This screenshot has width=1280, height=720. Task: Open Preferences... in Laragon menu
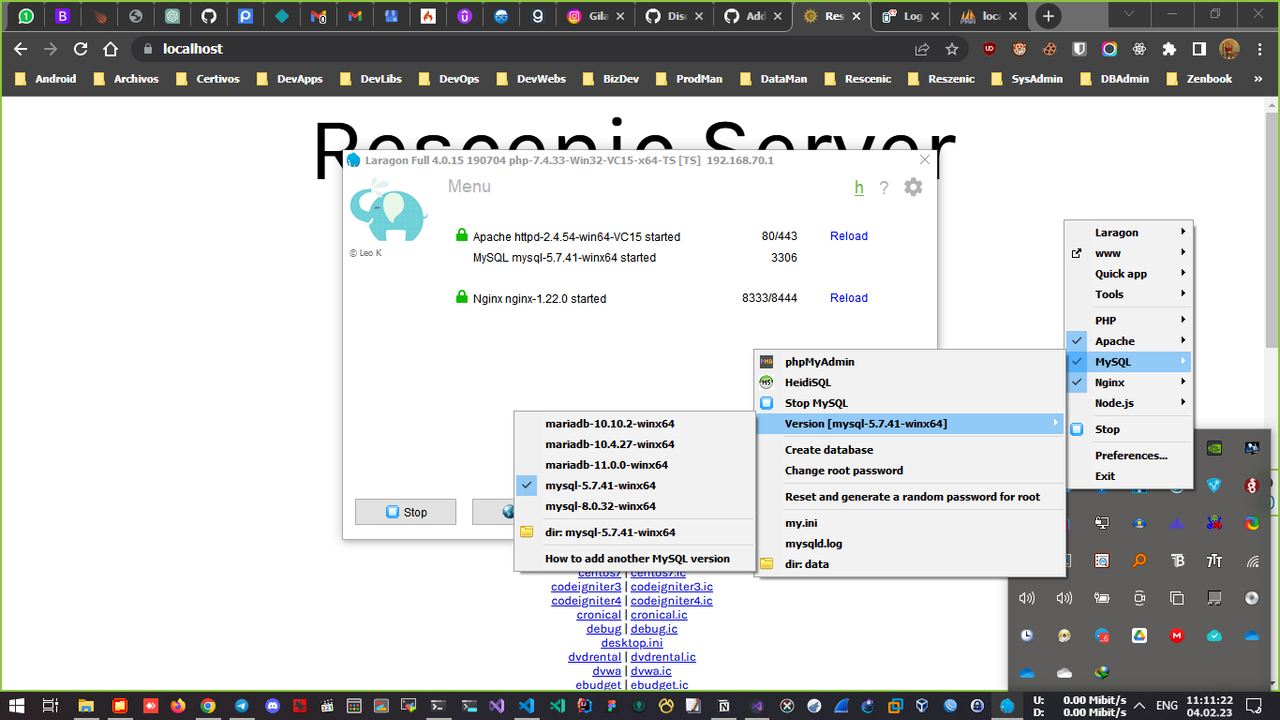click(1129, 455)
